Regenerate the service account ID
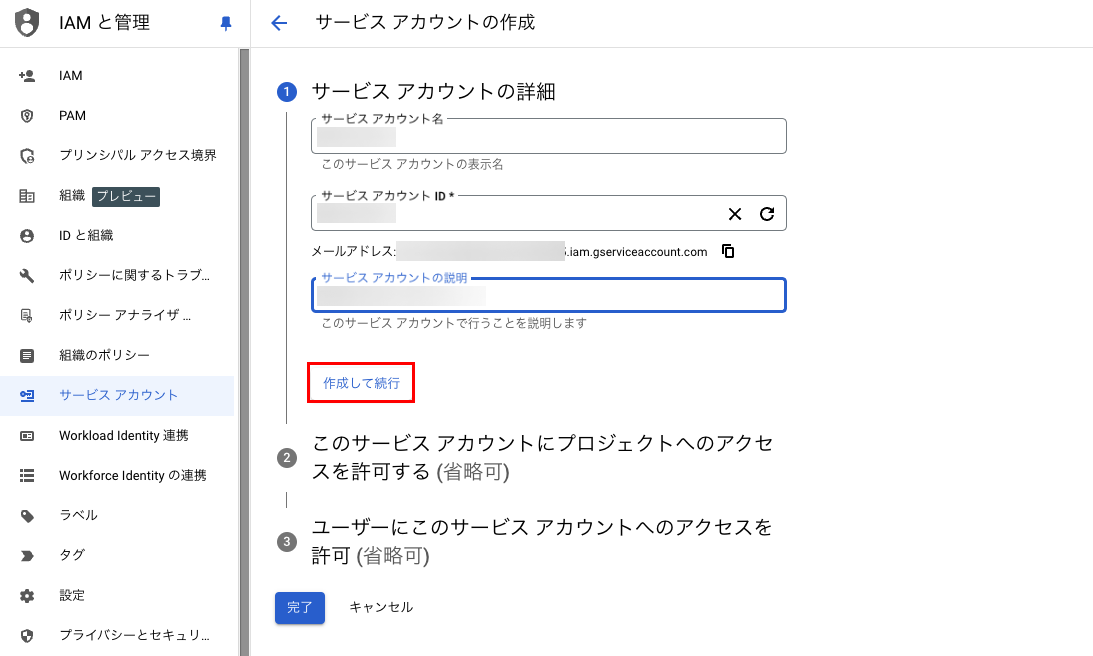 [766, 213]
